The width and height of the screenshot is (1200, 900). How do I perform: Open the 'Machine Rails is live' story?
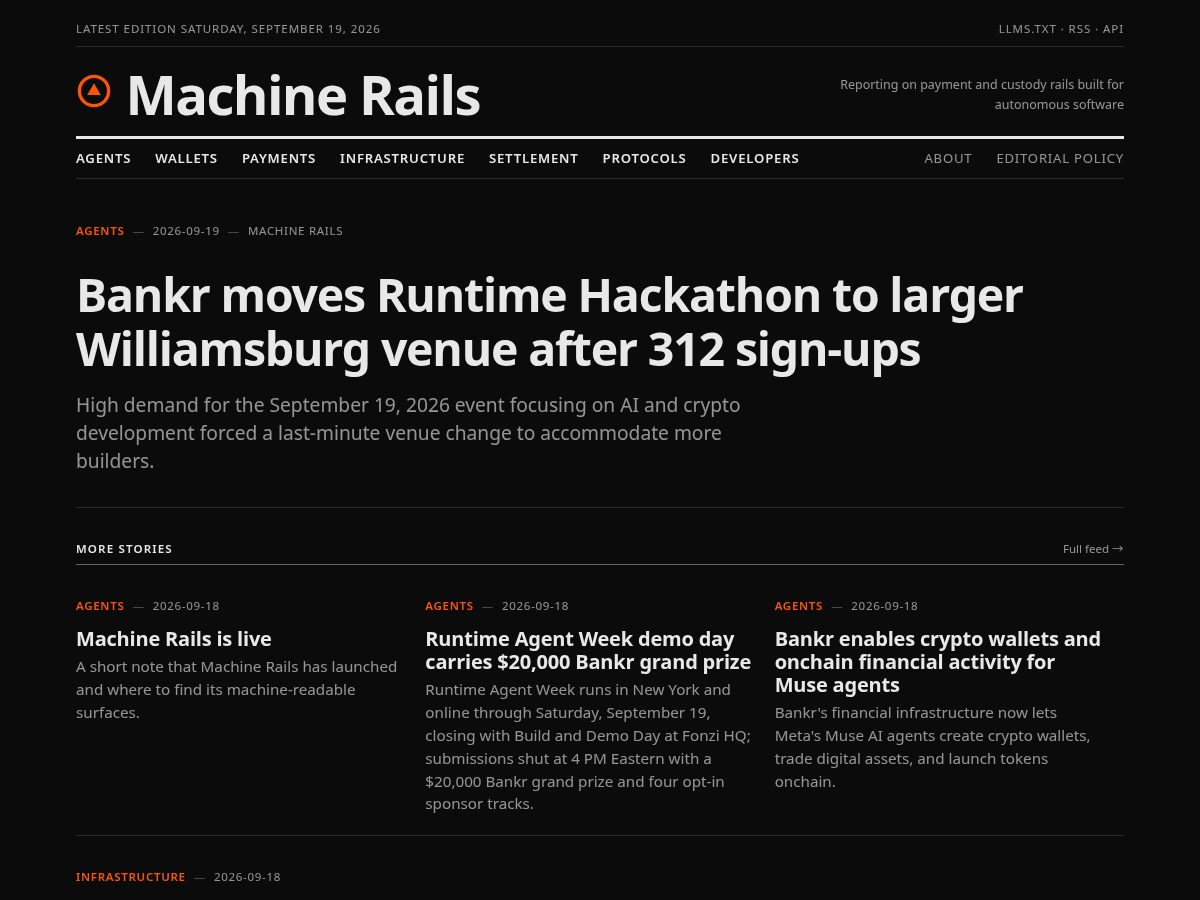click(174, 638)
